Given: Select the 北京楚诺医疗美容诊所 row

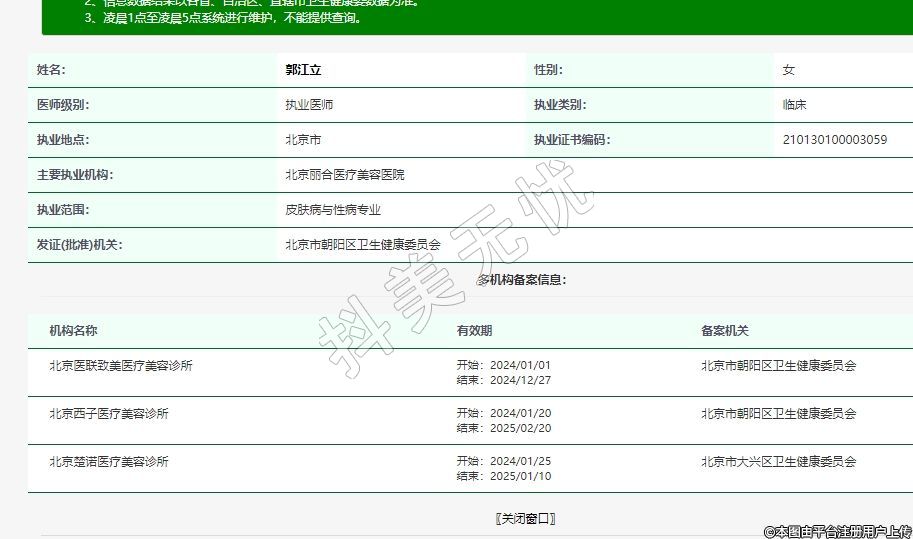Looking at the screenshot, I should [109, 462].
